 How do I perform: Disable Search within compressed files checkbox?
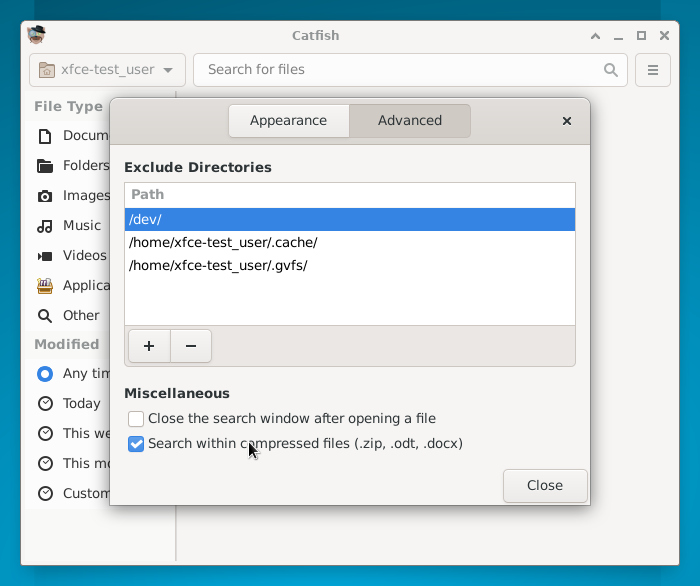tap(136, 444)
